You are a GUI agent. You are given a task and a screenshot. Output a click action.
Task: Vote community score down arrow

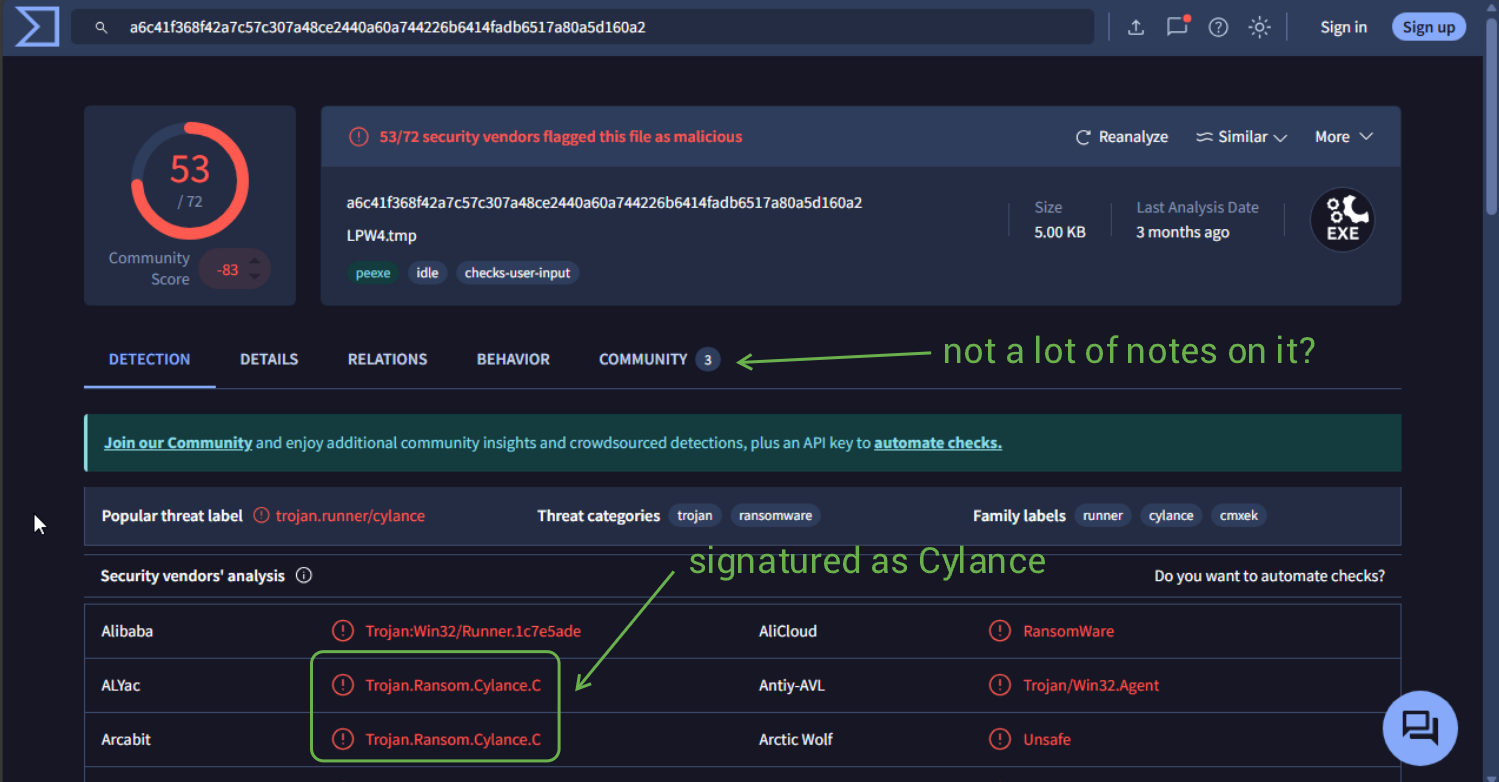click(255, 276)
